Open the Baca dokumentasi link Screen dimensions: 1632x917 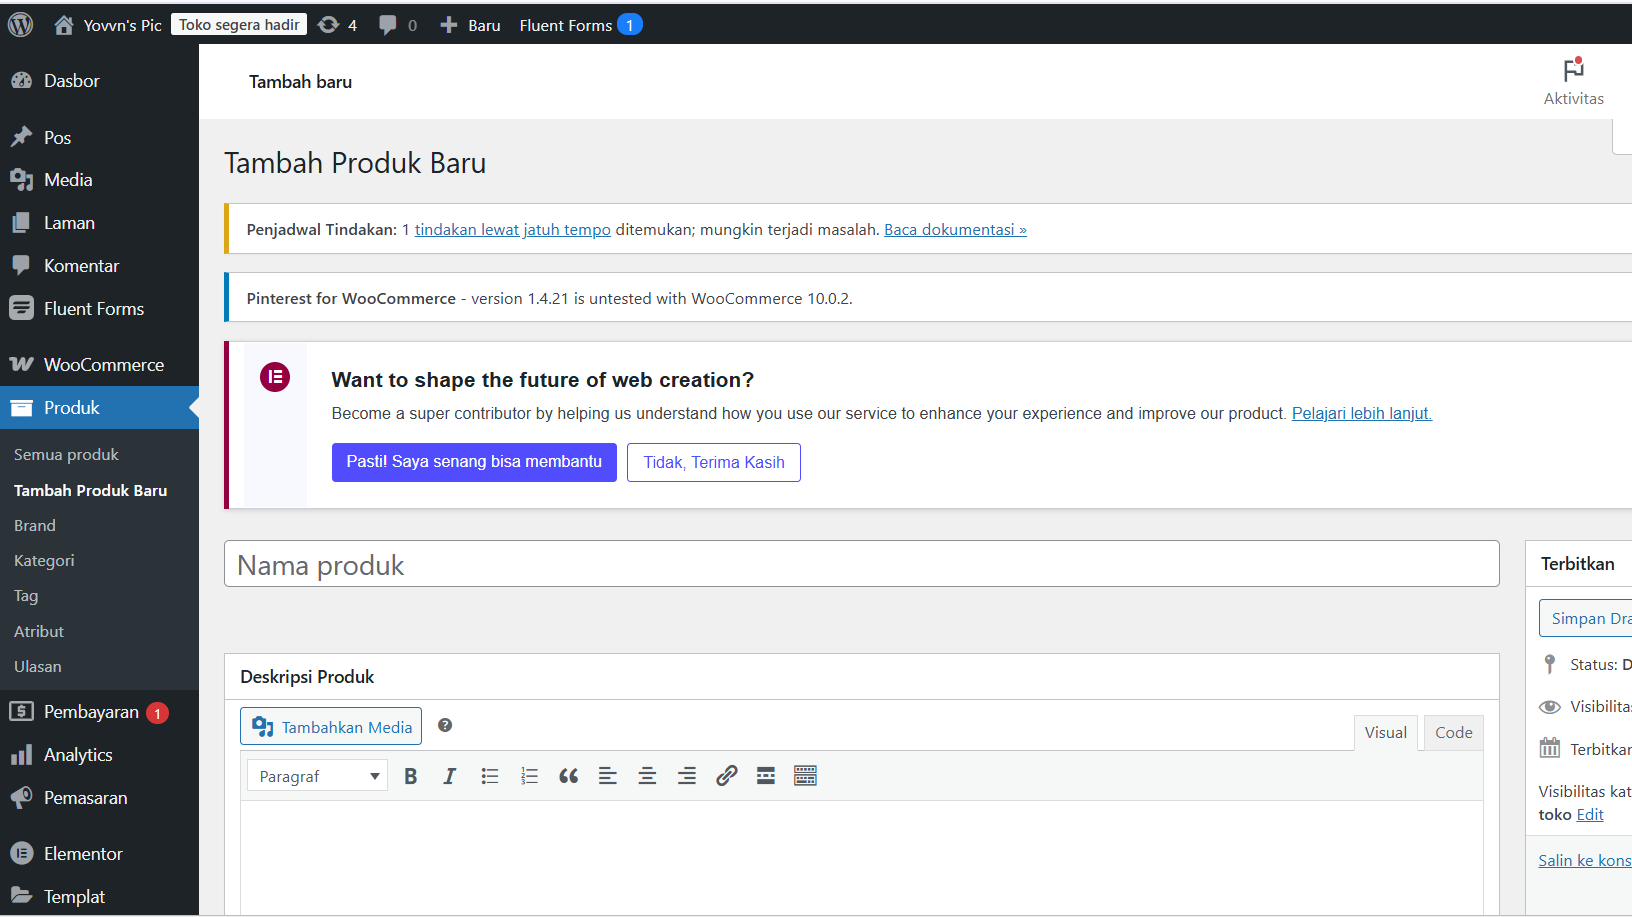coord(955,230)
